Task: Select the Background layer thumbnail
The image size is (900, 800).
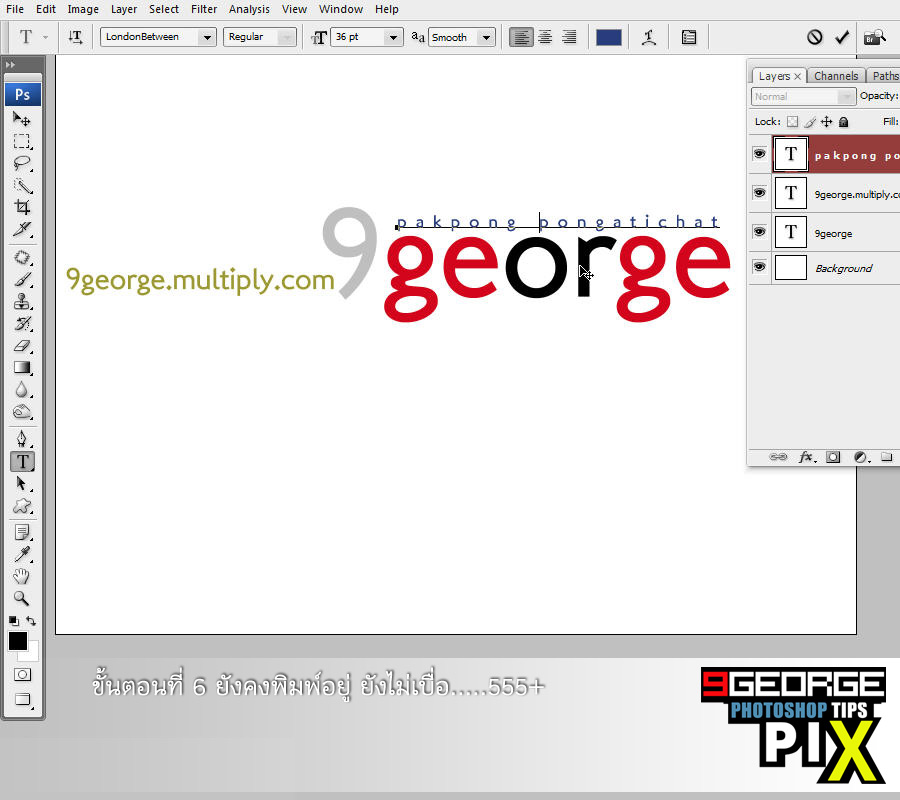Action: pyautogui.click(x=790, y=267)
